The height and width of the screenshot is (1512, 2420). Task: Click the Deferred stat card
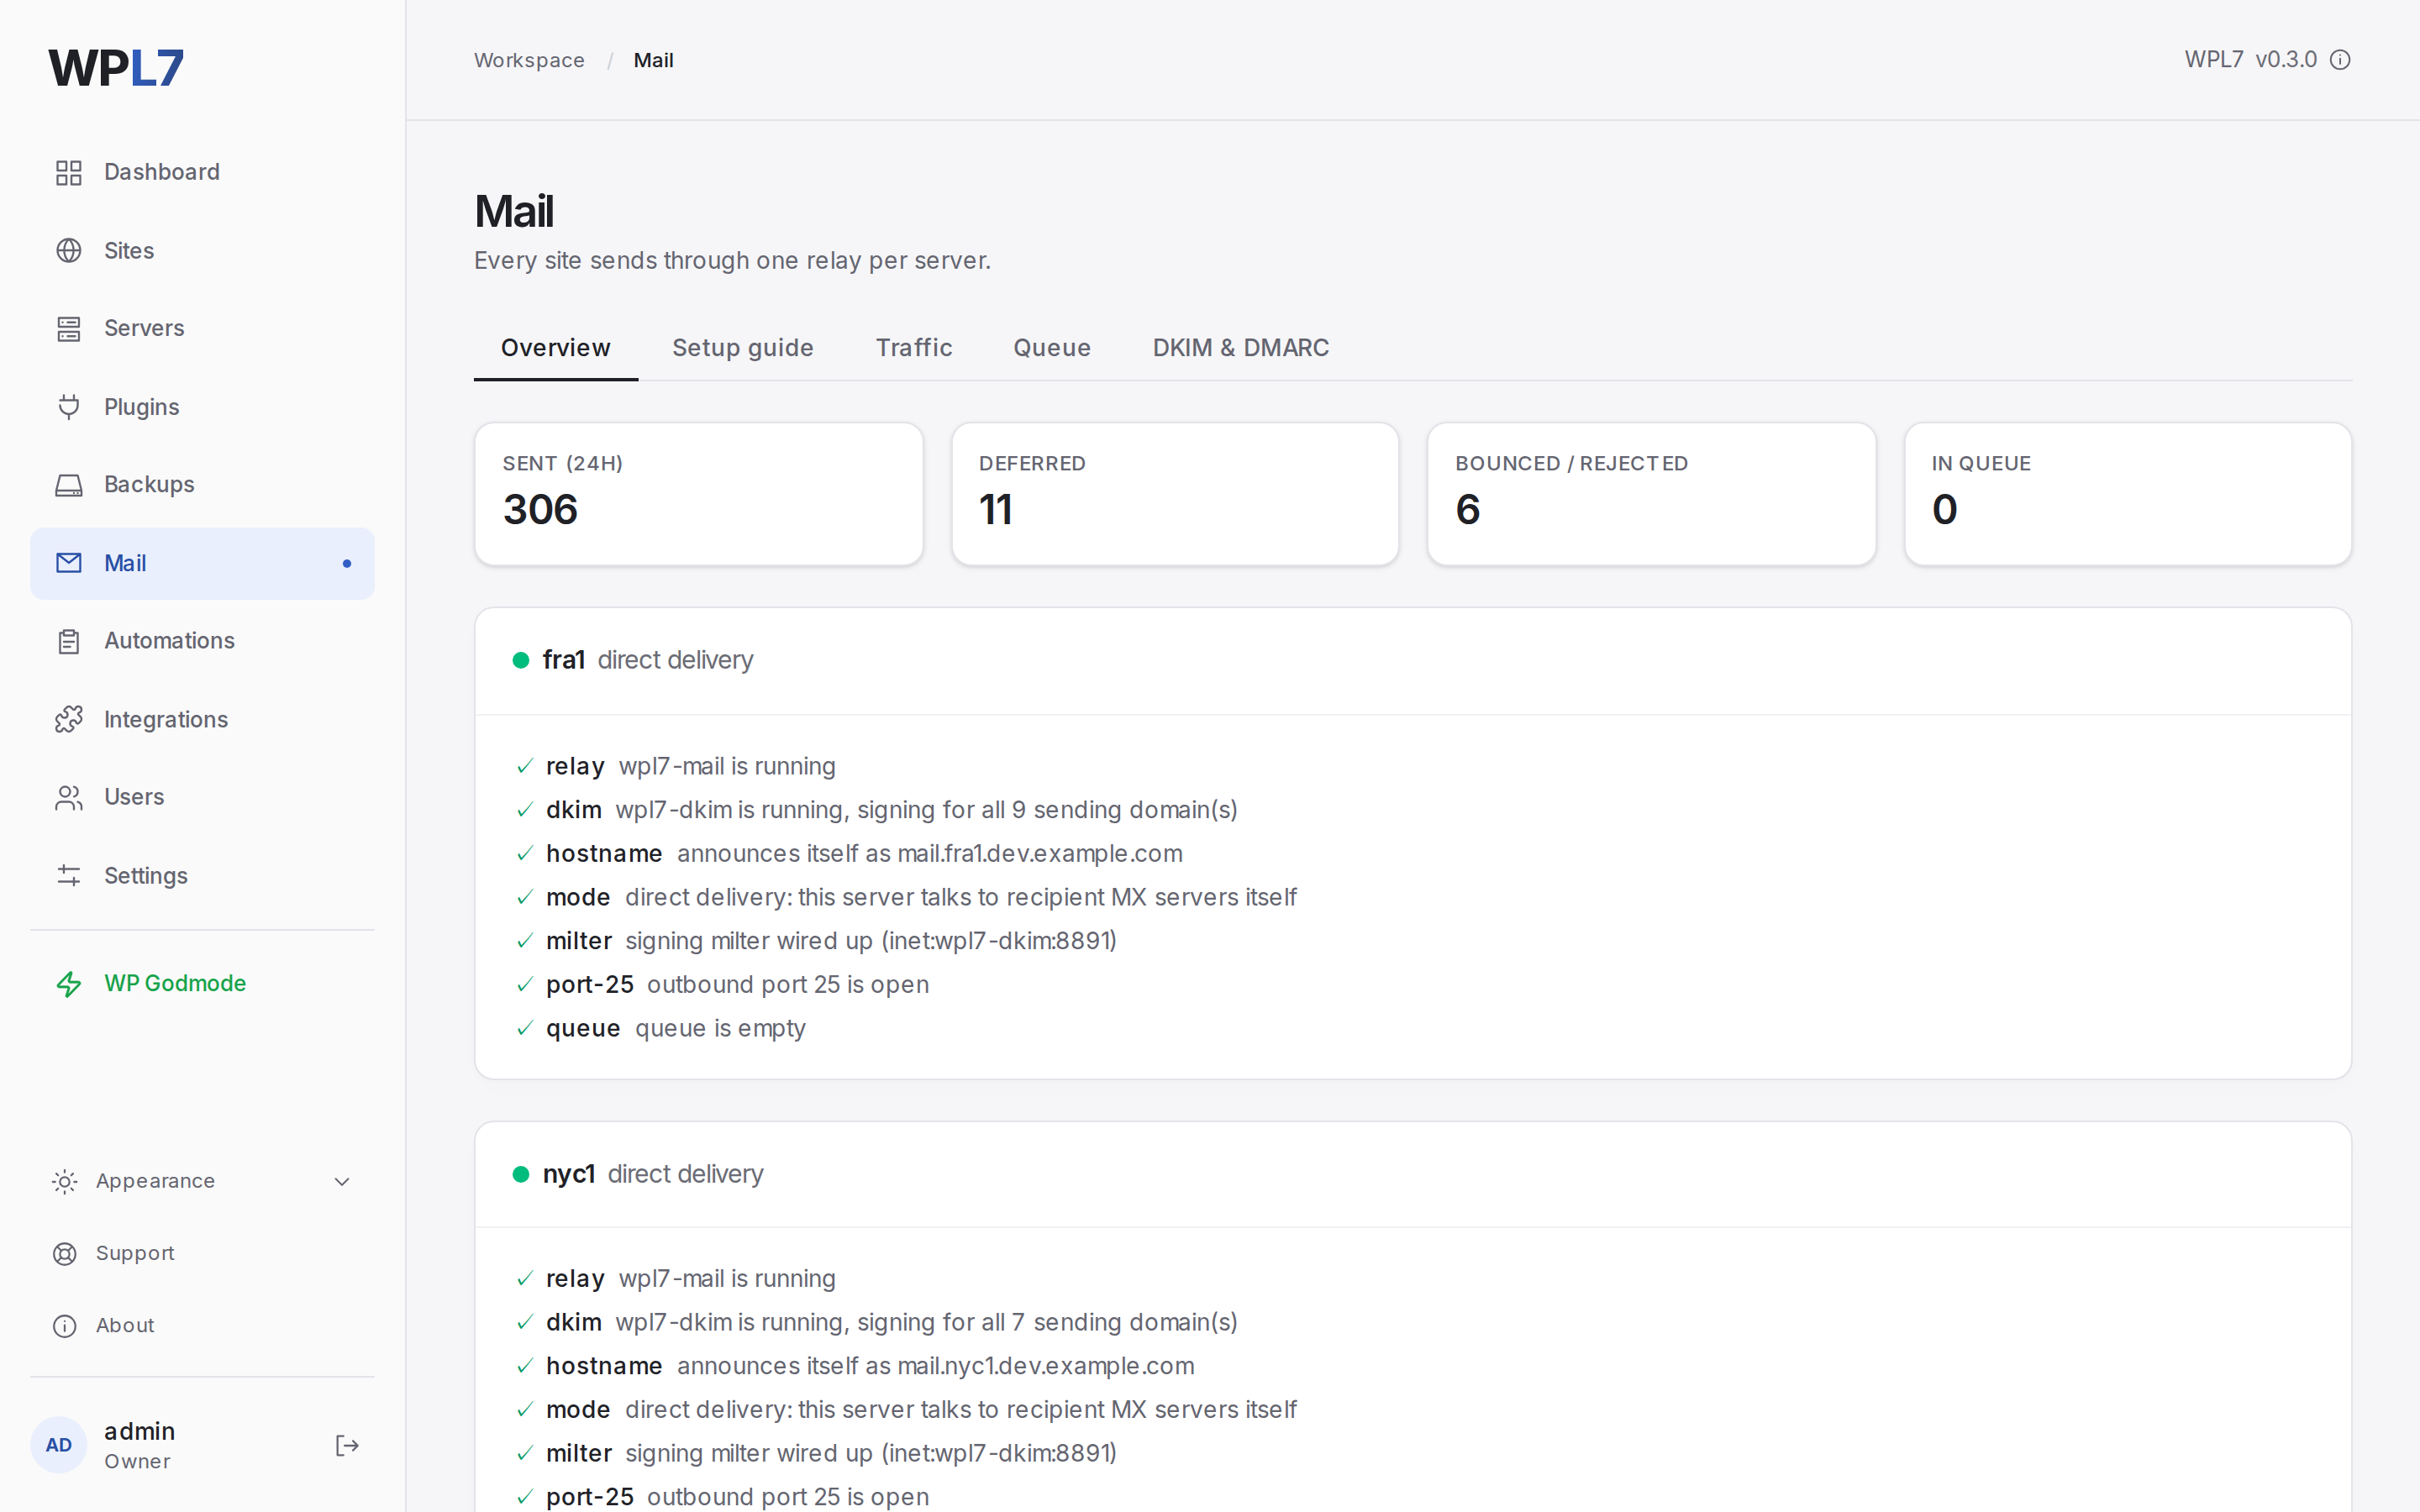(1175, 494)
